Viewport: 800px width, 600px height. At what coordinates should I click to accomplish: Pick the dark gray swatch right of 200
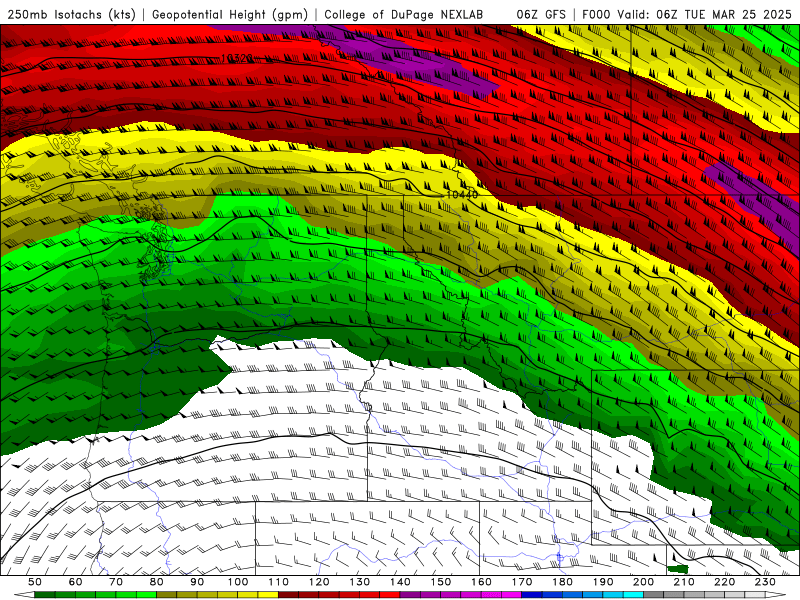pyautogui.click(x=654, y=595)
